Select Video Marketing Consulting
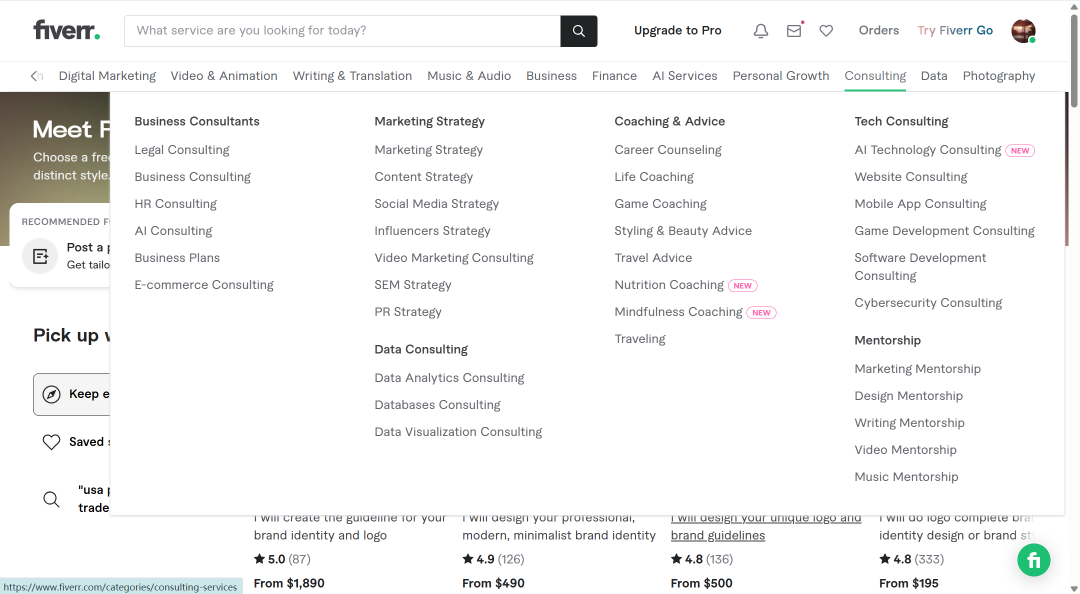Viewport: 1080px width, 594px height. 454,257
